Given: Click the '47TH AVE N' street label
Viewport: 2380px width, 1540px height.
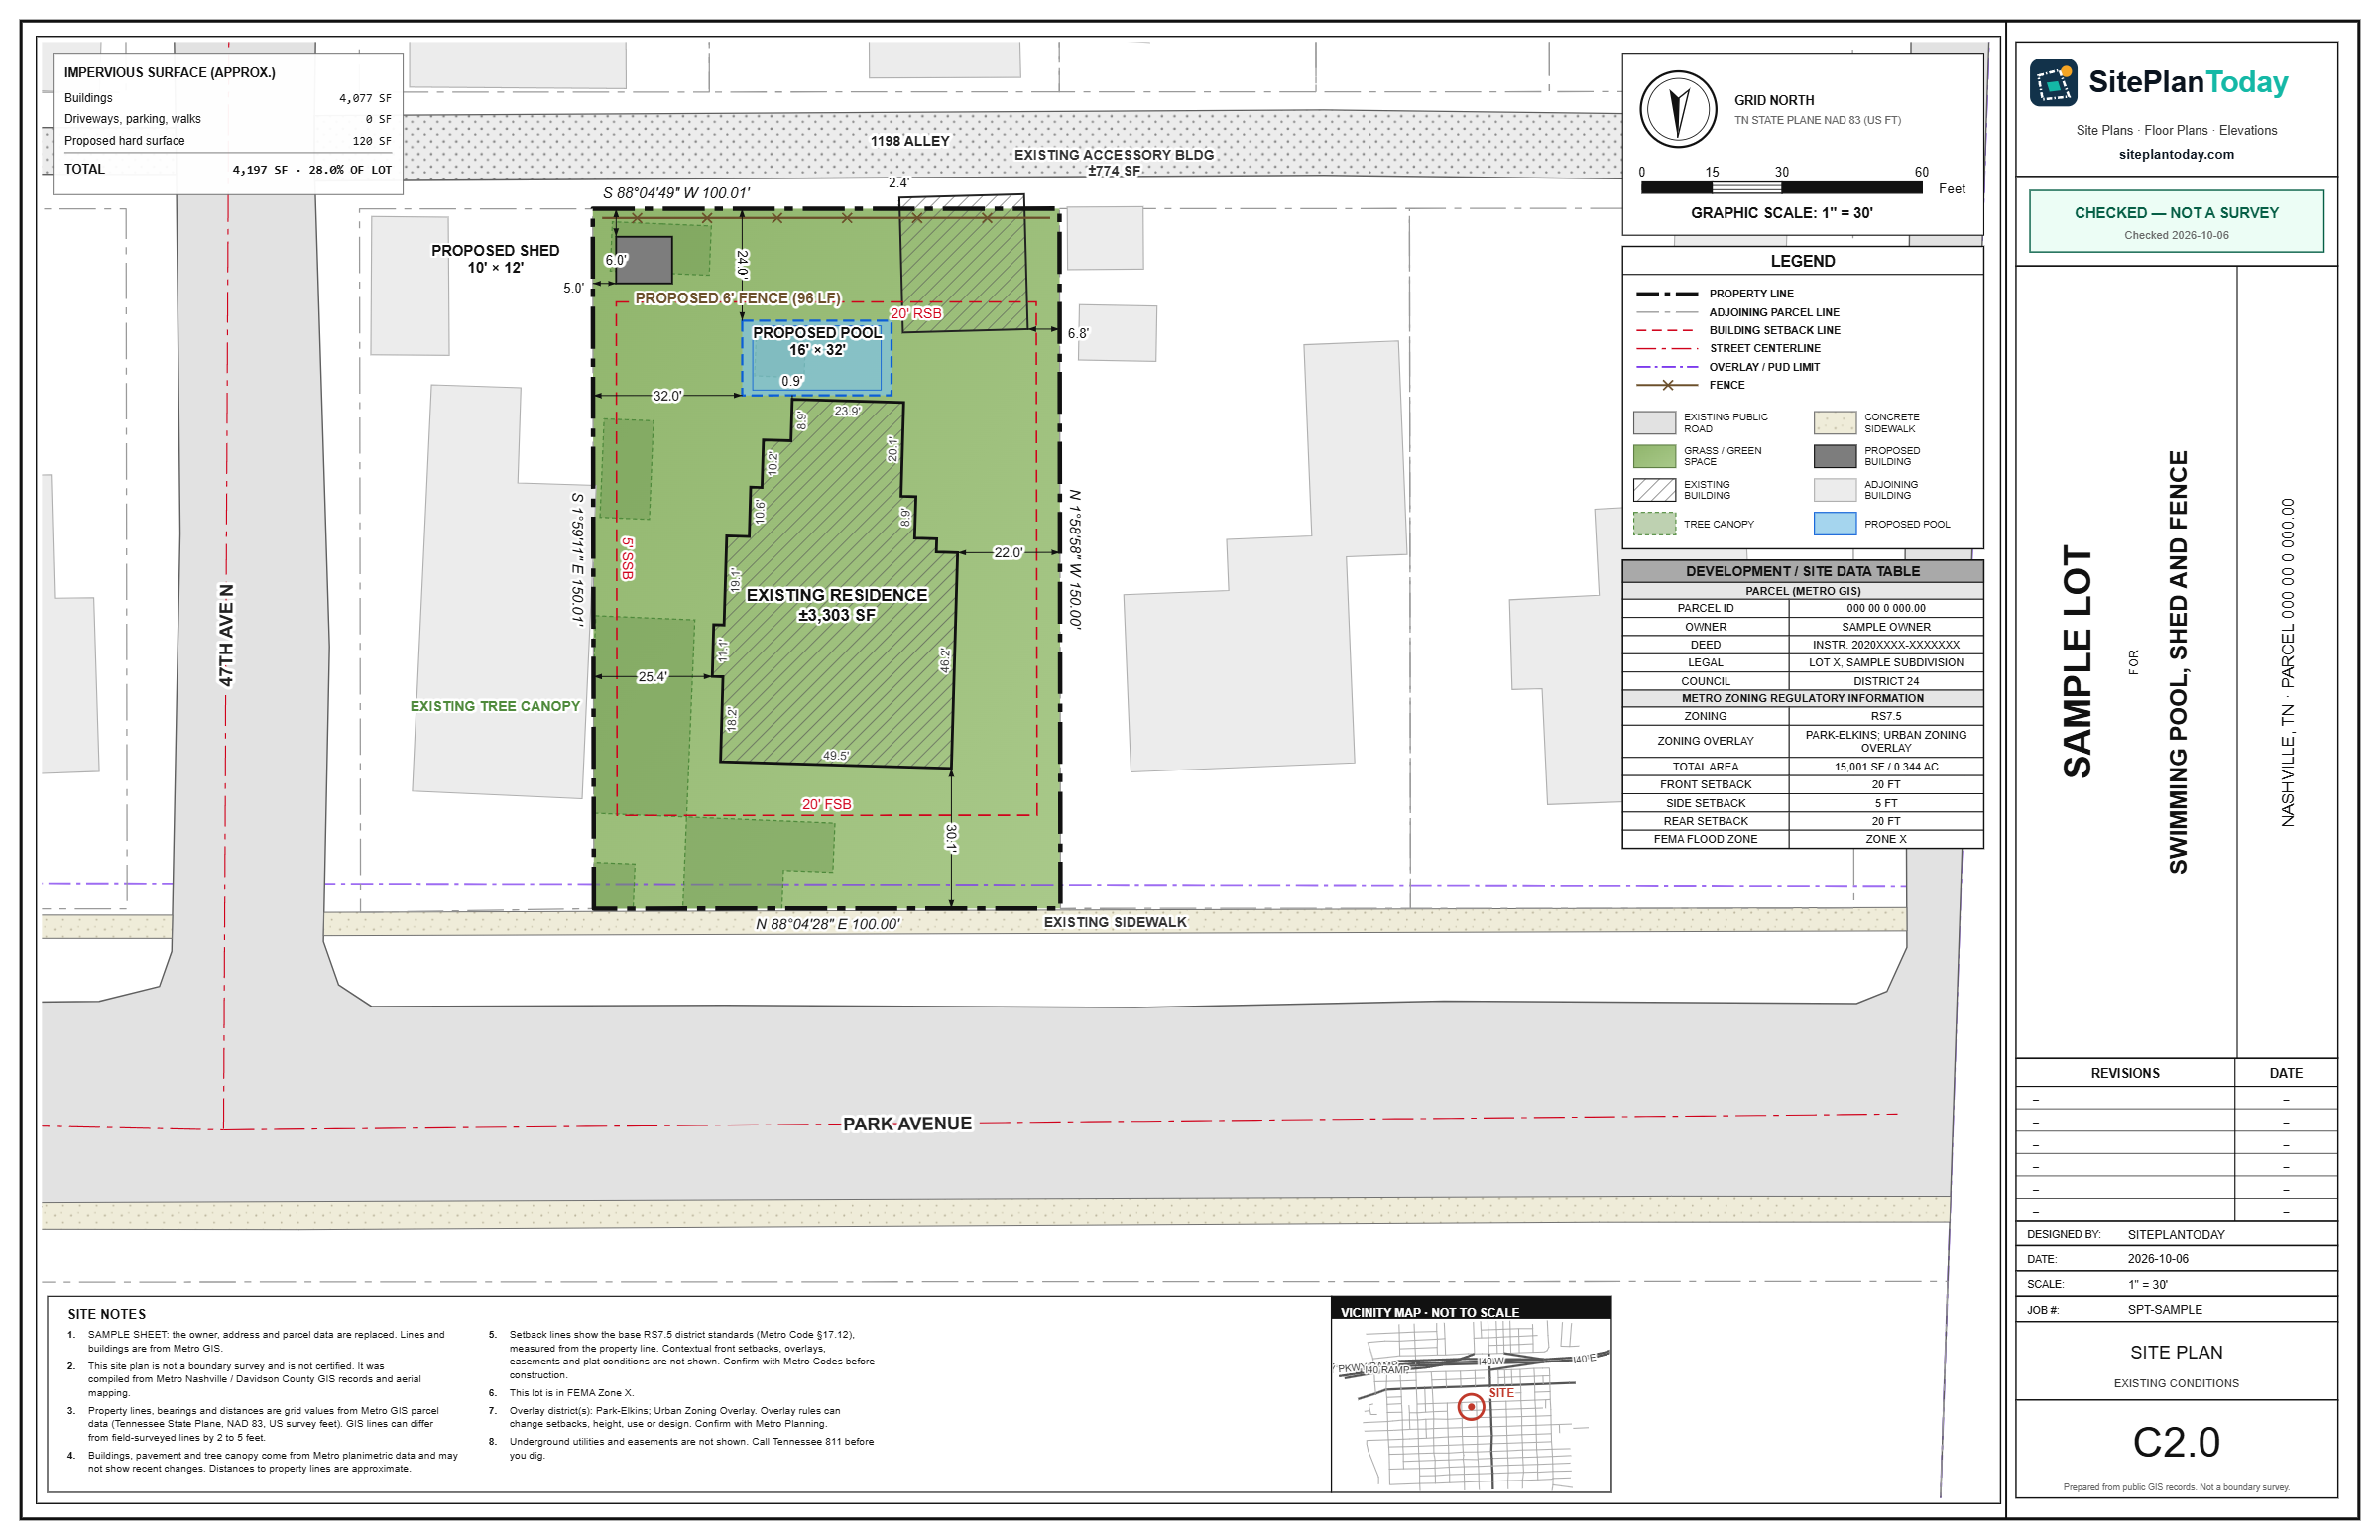Looking at the screenshot, I should coord(227,635).
